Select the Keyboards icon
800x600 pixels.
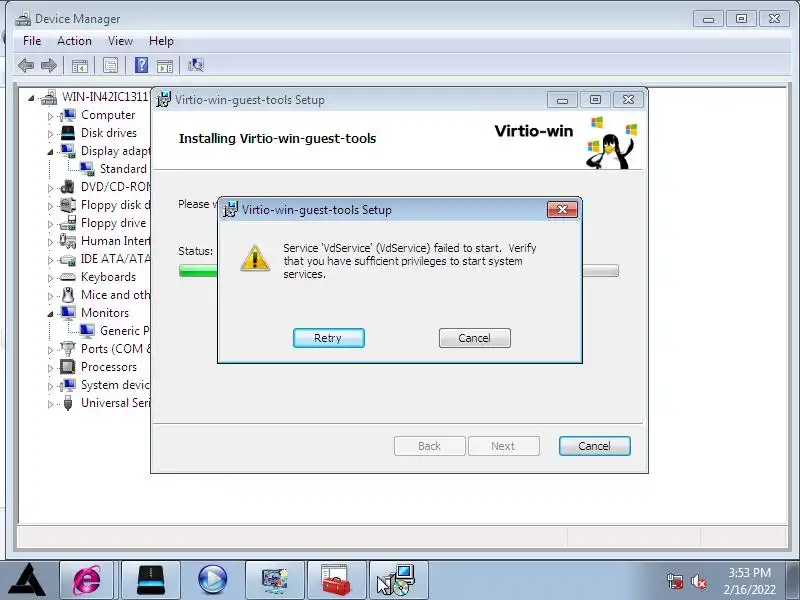[x=67, y=277]
